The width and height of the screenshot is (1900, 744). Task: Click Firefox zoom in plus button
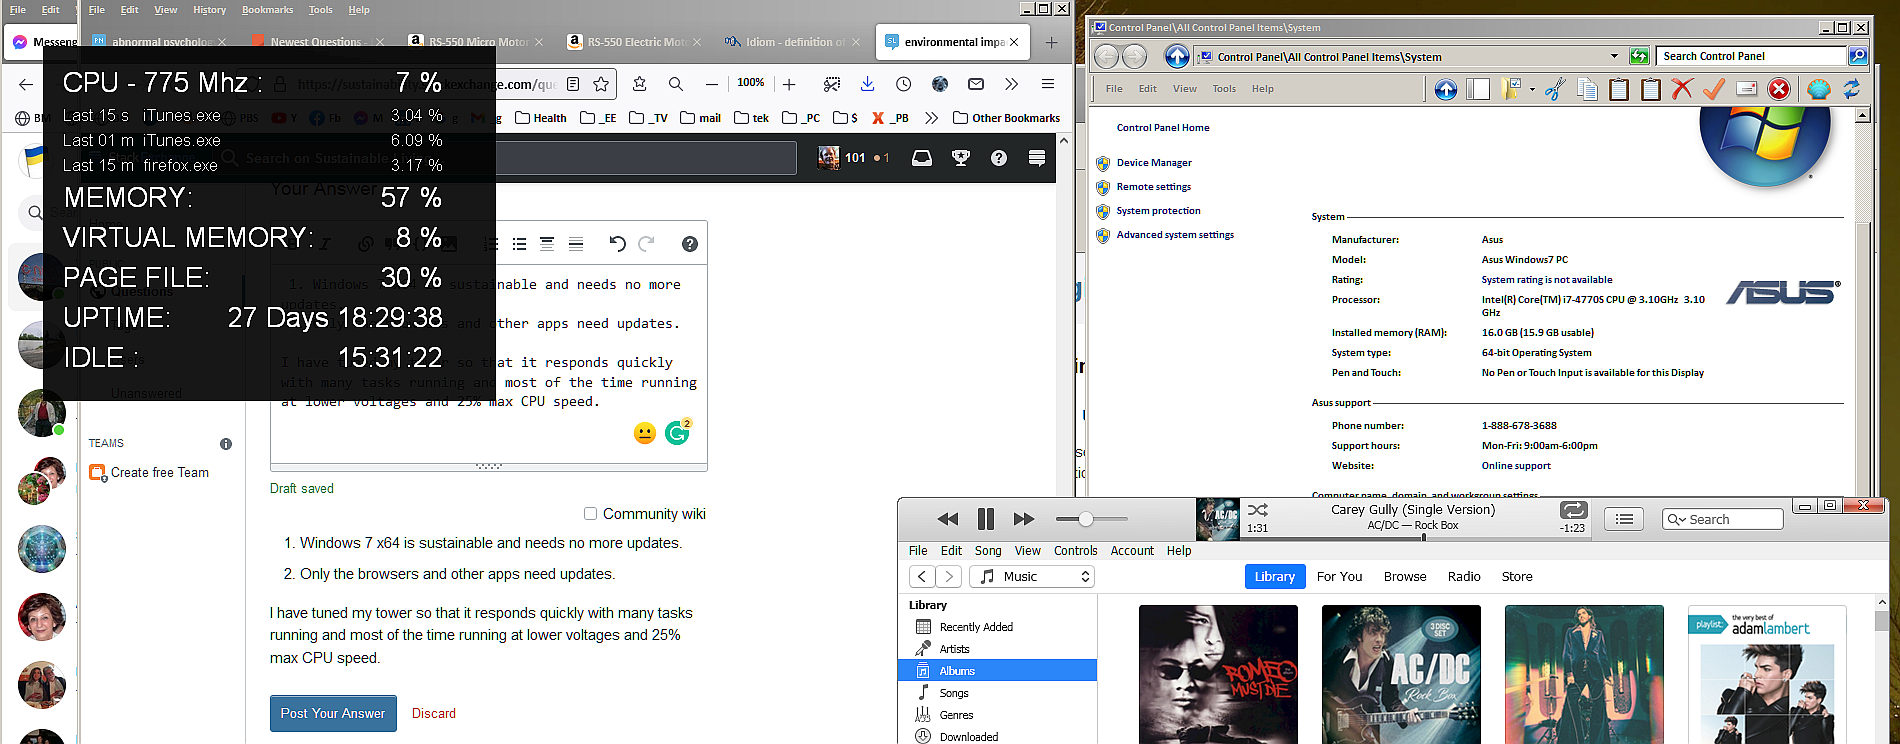[789, 84]
